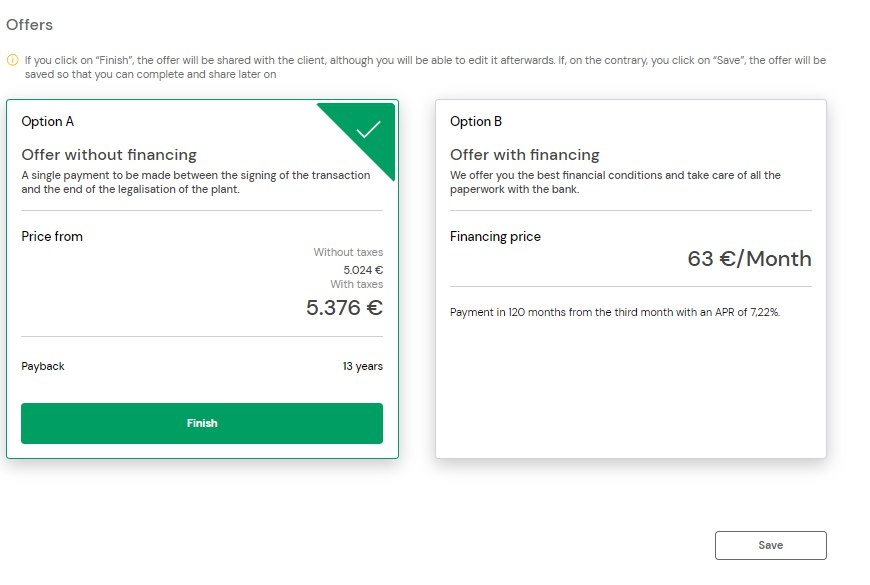870x585 pixels.
Task: Select the Option A card title
Action: tap(48, 122)
